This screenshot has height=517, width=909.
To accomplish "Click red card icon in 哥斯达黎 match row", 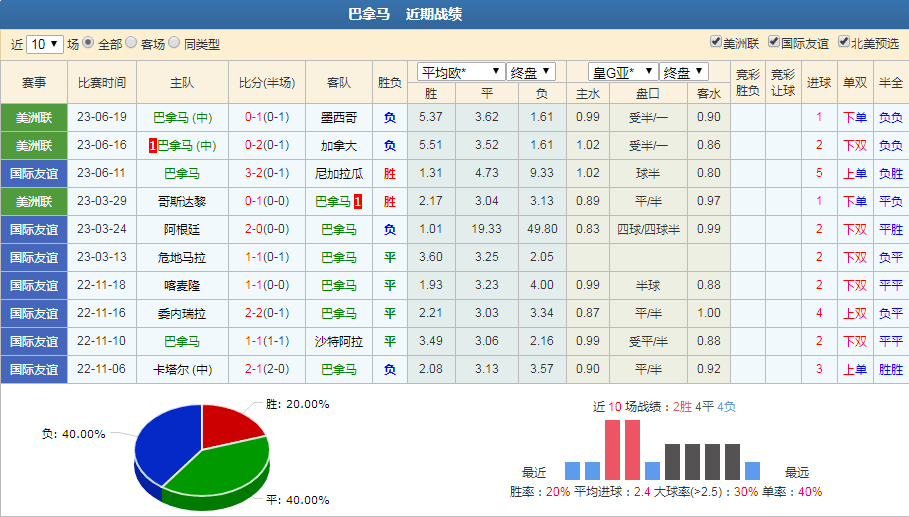I will pyautogui.click(x=357, y=202).
